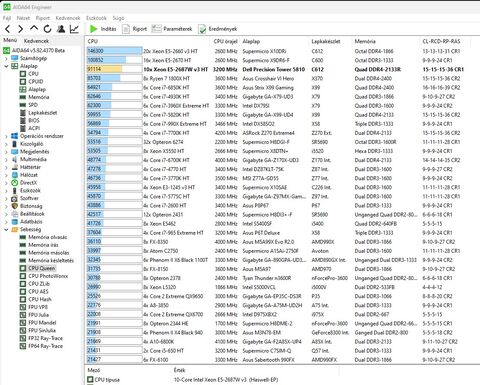This screenshot has height=385, width=480.
Task: Select the CPU ZLib benchmark
Action: point(35,284)
